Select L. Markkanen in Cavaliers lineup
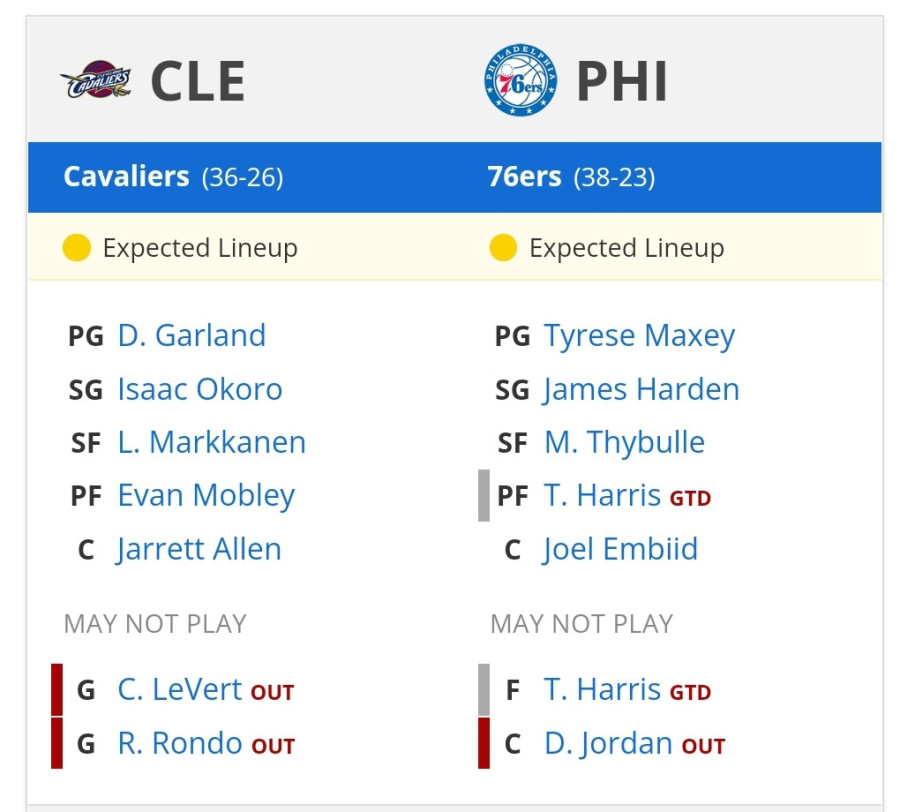900x812 pixels. 212,442
